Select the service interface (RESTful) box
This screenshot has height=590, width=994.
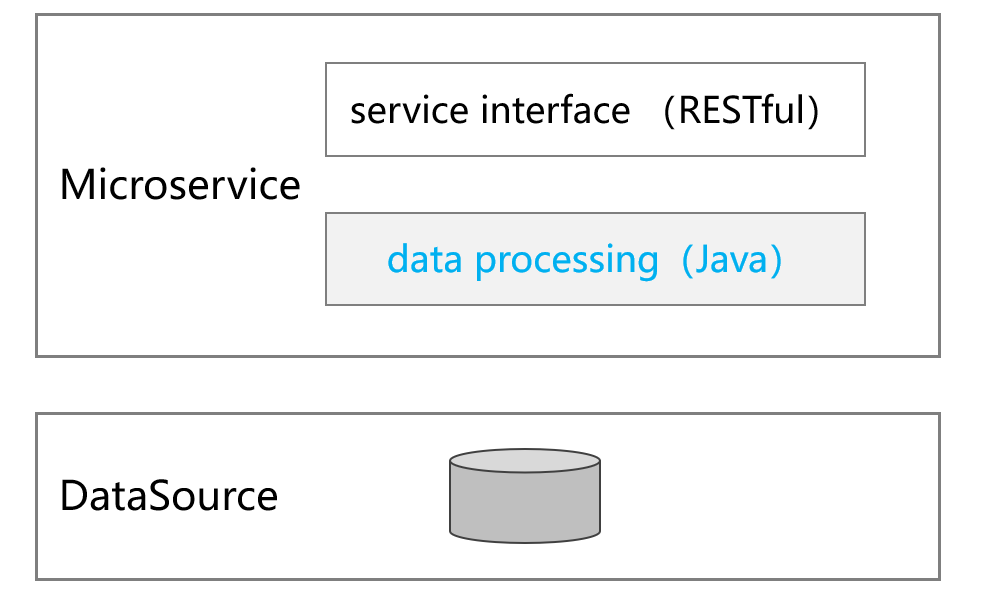pyautogui.click(x=595, y=110)
